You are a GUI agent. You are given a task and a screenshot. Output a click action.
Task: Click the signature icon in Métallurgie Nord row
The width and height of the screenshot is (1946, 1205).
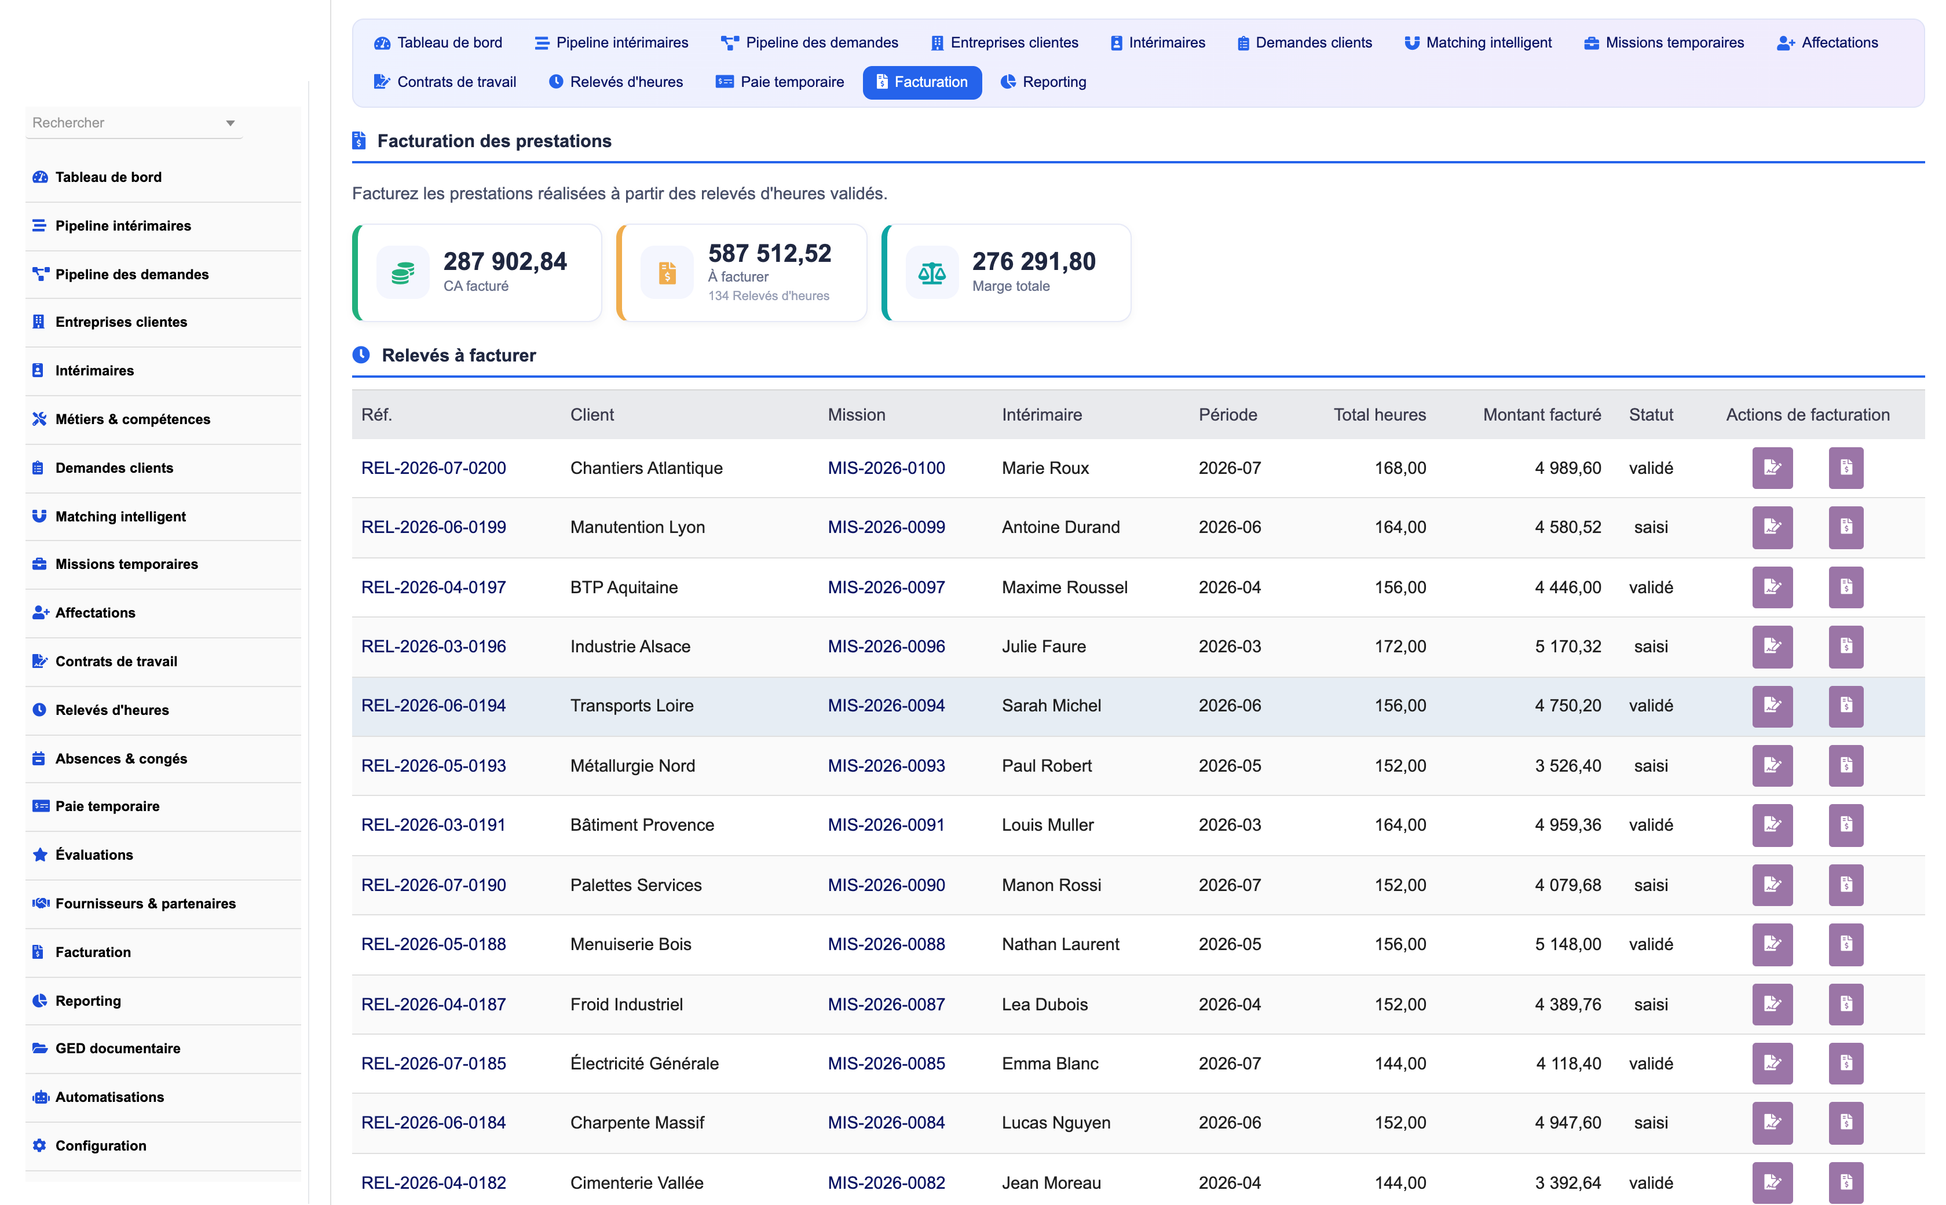pyautogui.click(x=1772, y=766)
